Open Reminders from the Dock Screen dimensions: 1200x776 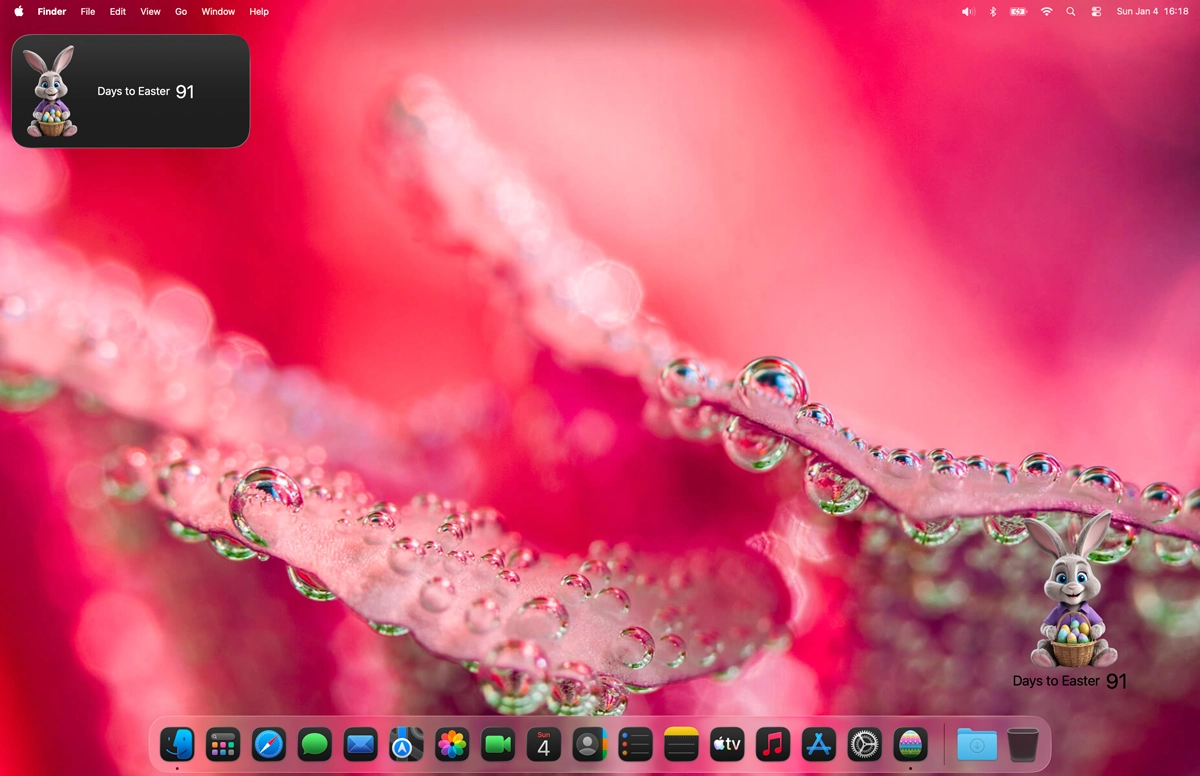tap(635, 744)
